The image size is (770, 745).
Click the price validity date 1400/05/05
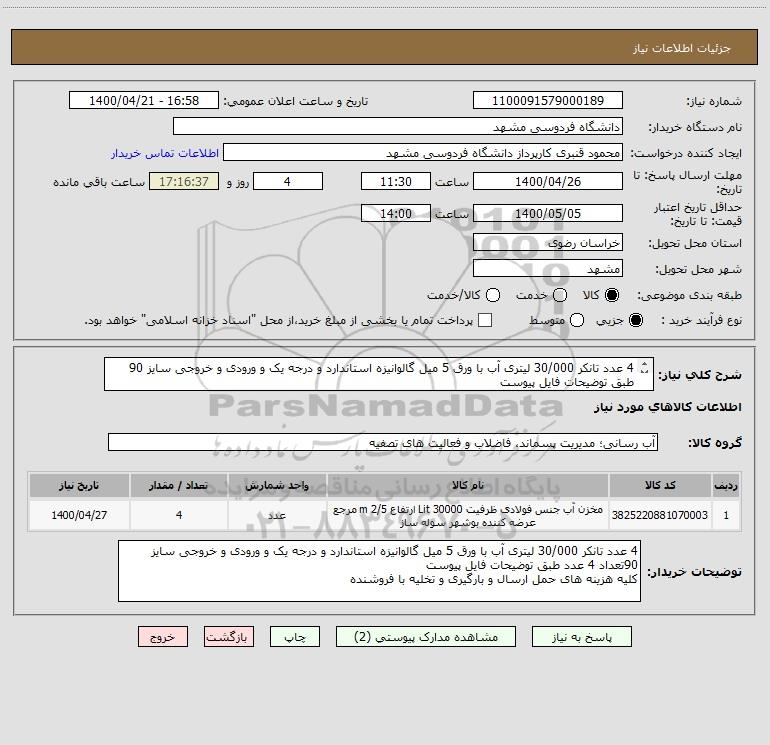[x=548, y=213]
